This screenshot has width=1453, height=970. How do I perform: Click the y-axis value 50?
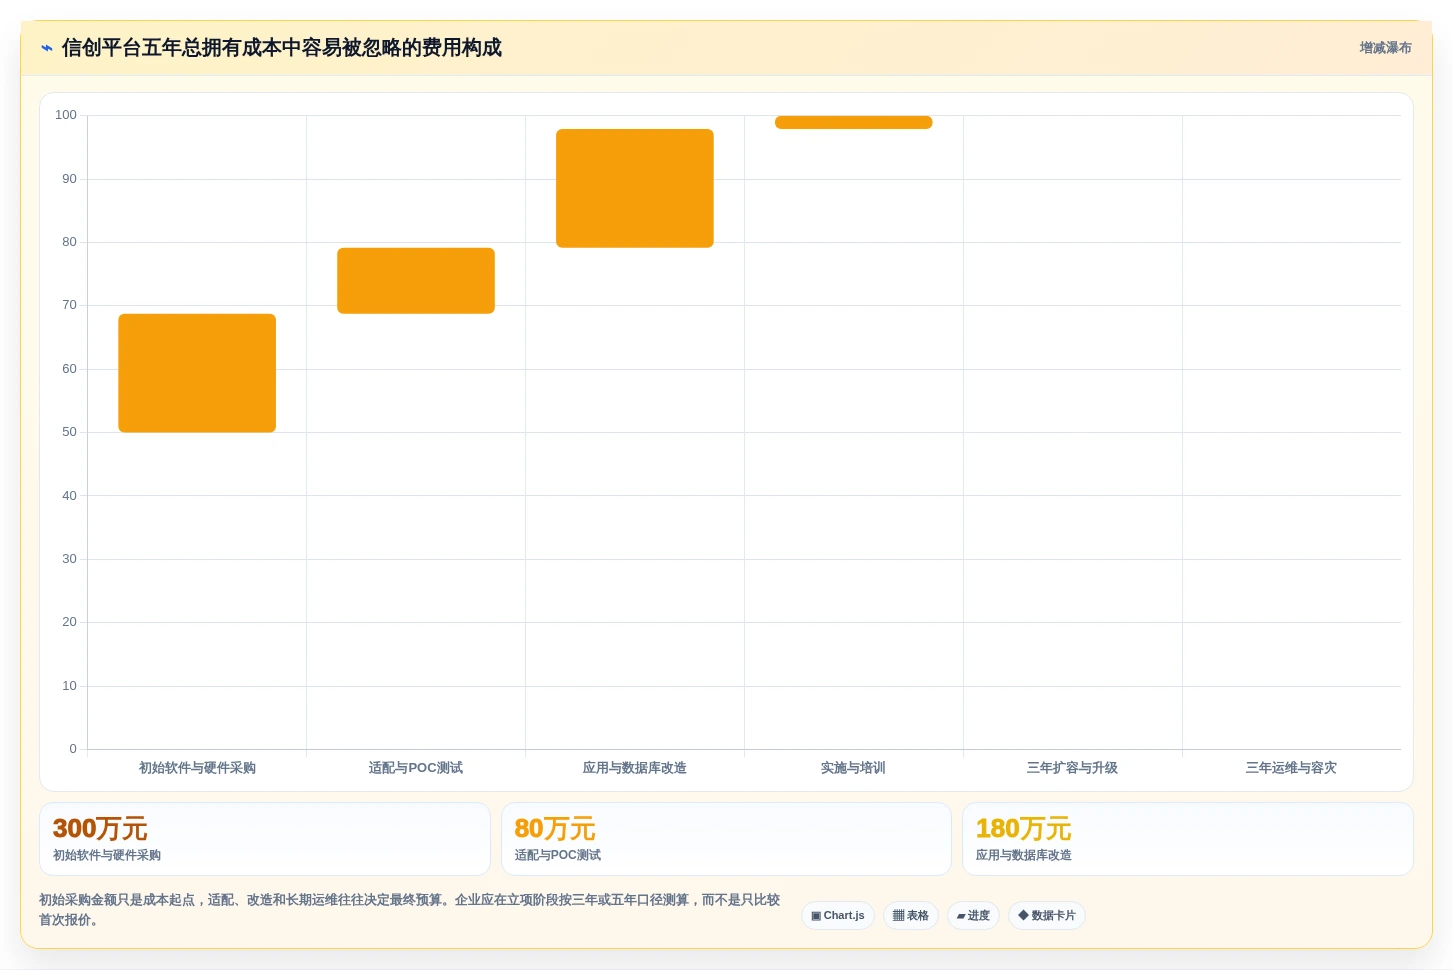69,432
